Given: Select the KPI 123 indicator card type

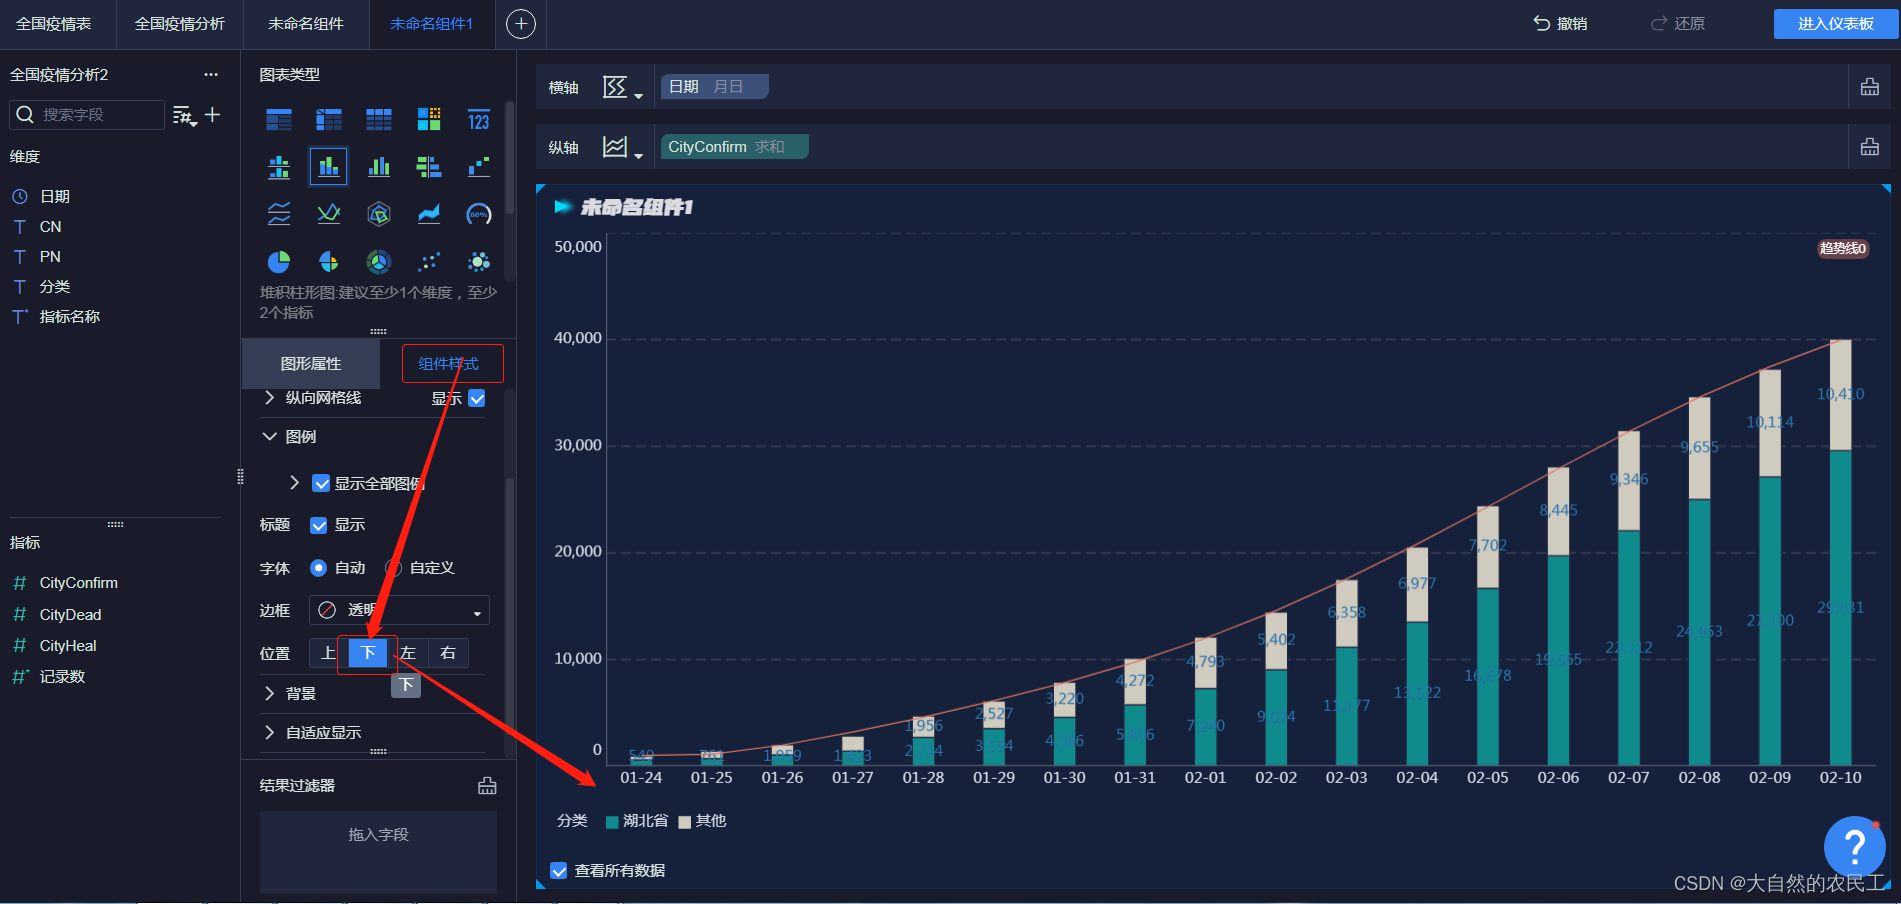Looking at the screenshot, I should click(479, 120).
